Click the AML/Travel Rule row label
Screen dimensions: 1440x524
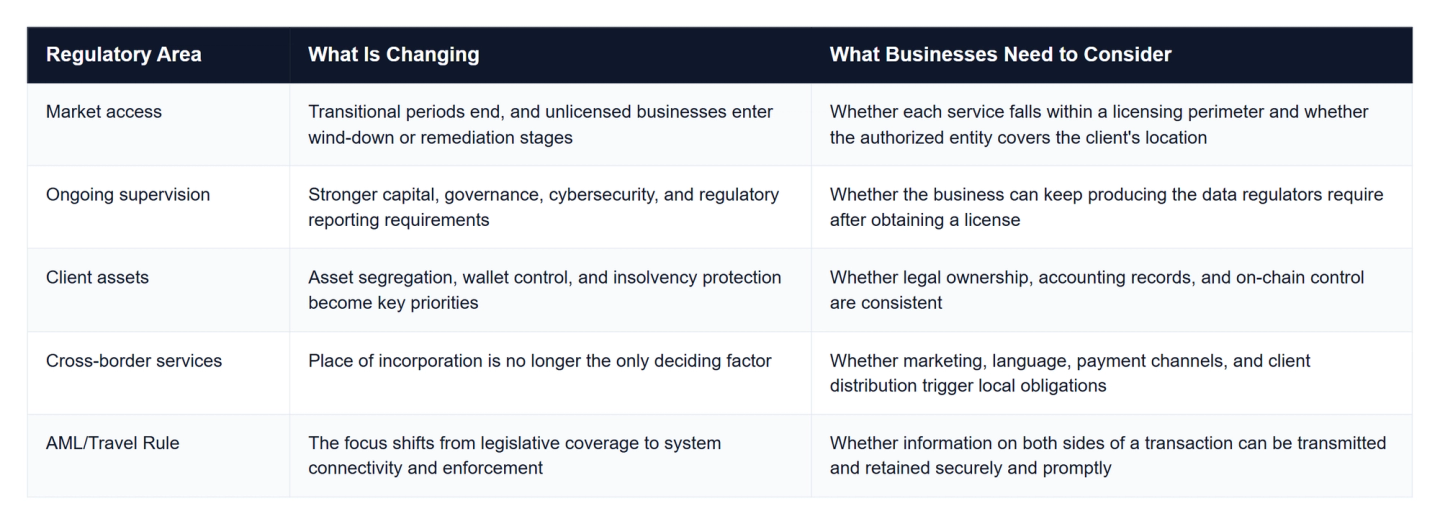(113, 443)
